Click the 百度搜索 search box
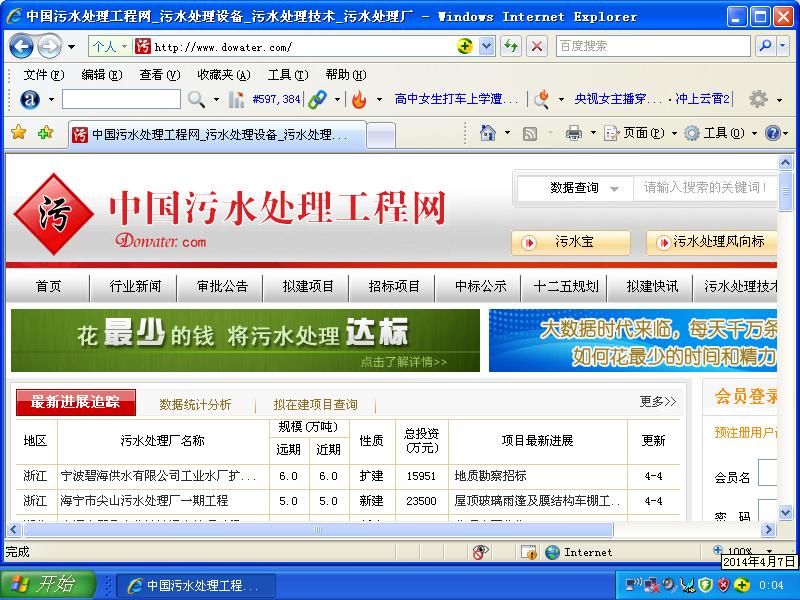800x600 pixels. (653, 46)
